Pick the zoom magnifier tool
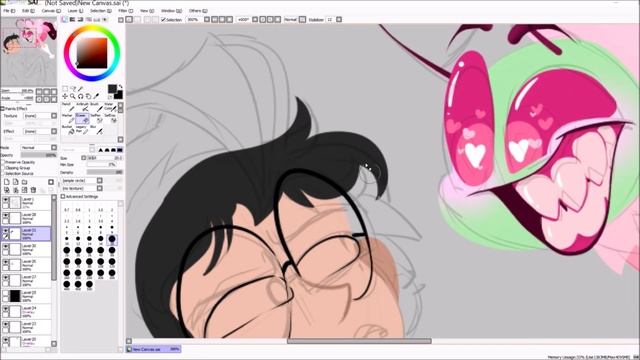The width and height of the screenshot is (640, 360). point(73,96)
